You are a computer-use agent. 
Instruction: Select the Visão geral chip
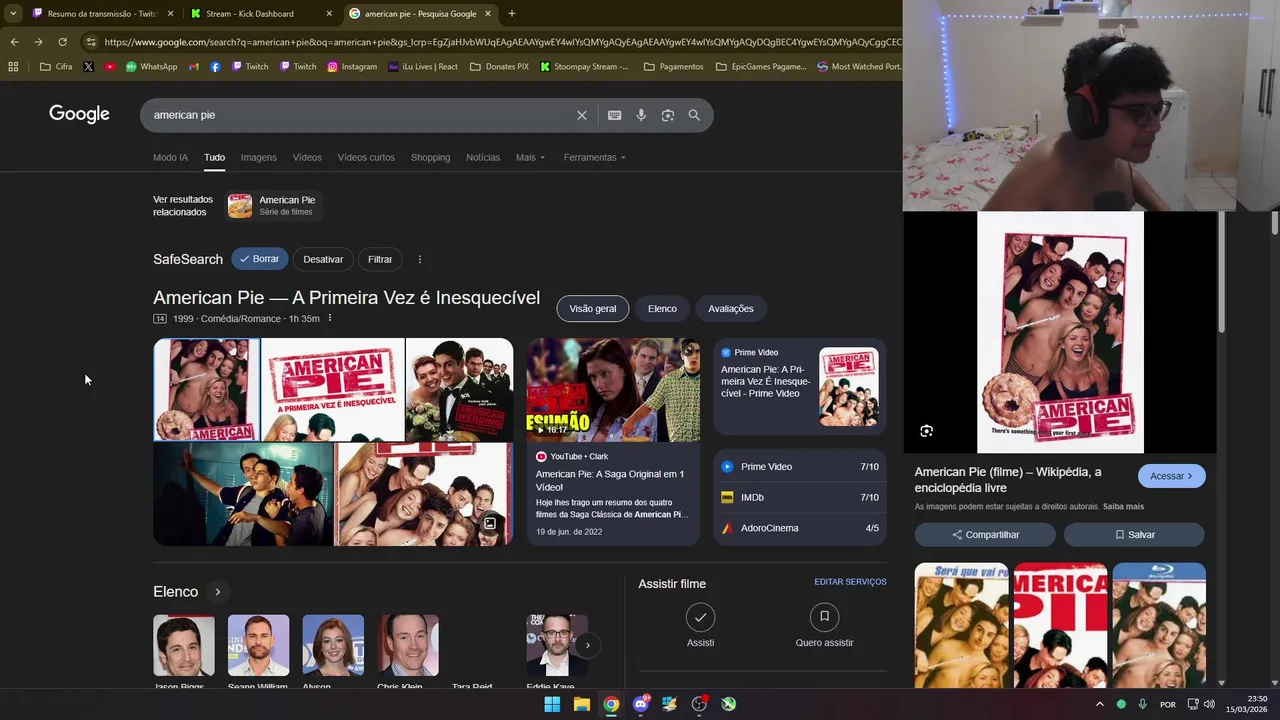(x=593, y=309)
